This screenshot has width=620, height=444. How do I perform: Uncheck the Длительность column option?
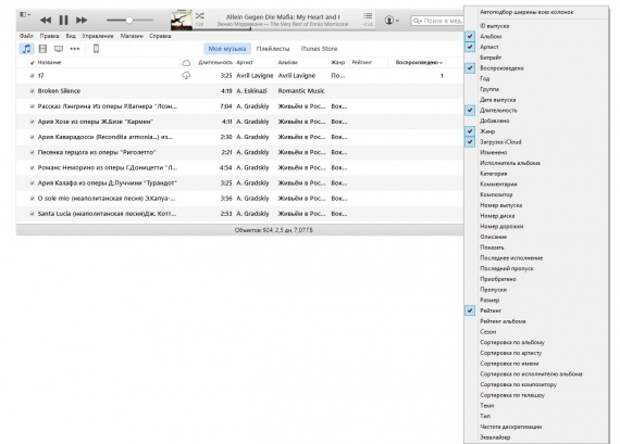[x=470, y=110]
